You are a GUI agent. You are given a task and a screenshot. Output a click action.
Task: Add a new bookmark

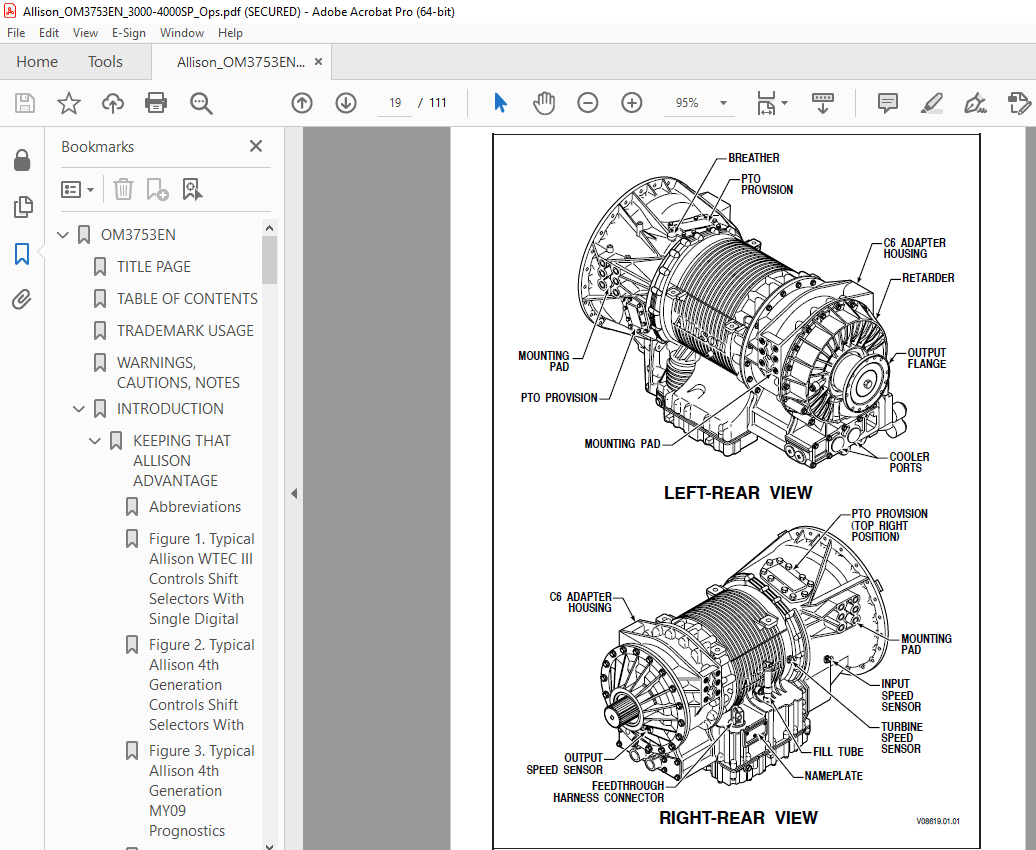[x=157, y=190]
